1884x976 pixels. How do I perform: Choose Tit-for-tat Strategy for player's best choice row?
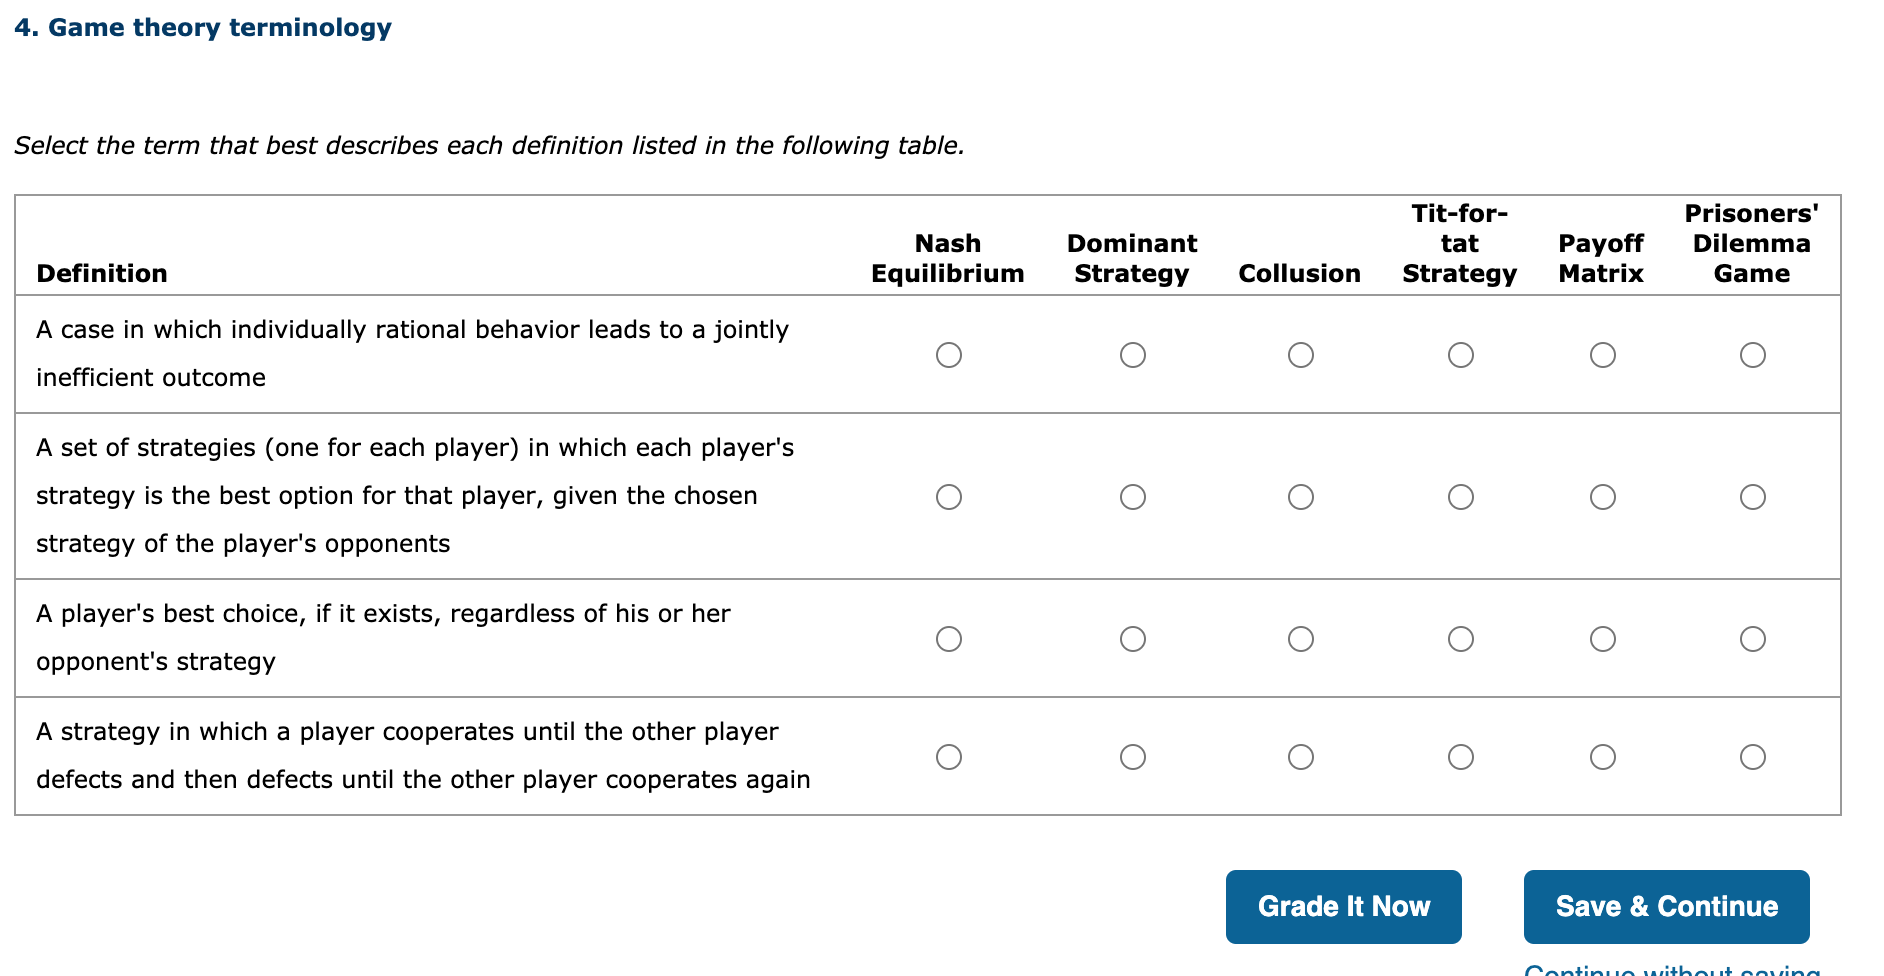pos(1460,639)
